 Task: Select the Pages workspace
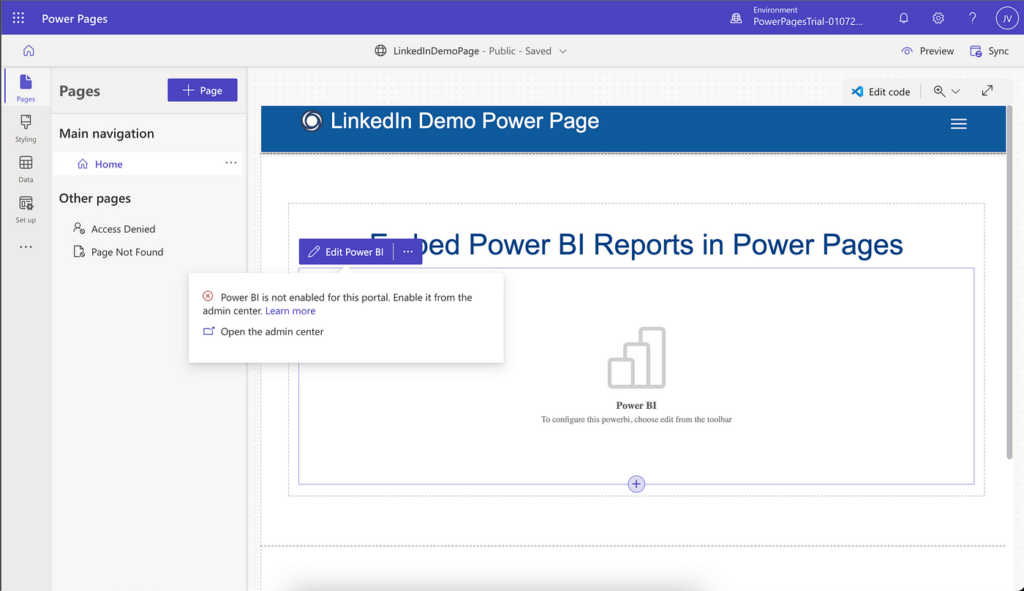pyautogui.click(x=25, y=88)
